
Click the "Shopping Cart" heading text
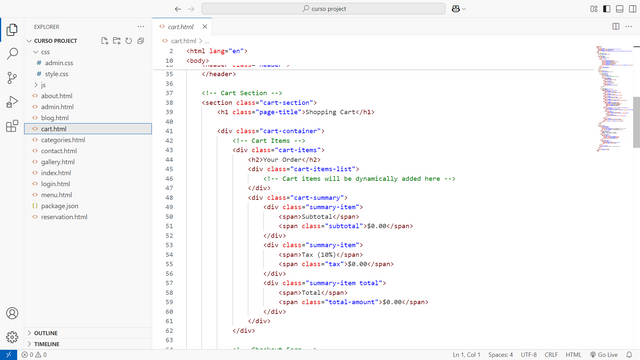[330, 112]
